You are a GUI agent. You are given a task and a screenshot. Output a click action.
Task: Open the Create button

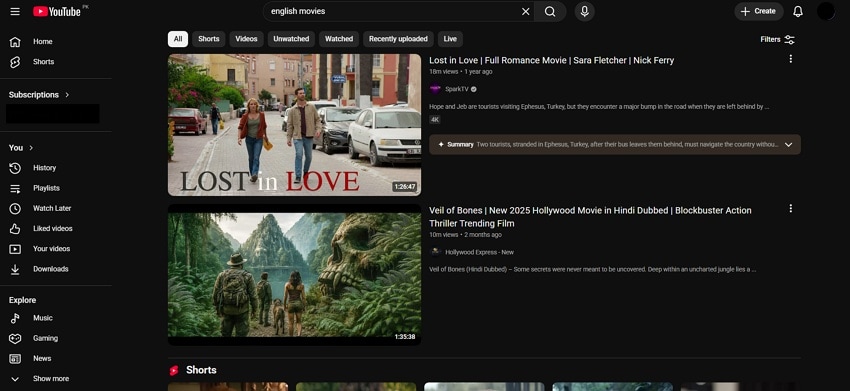pos(758,11)
